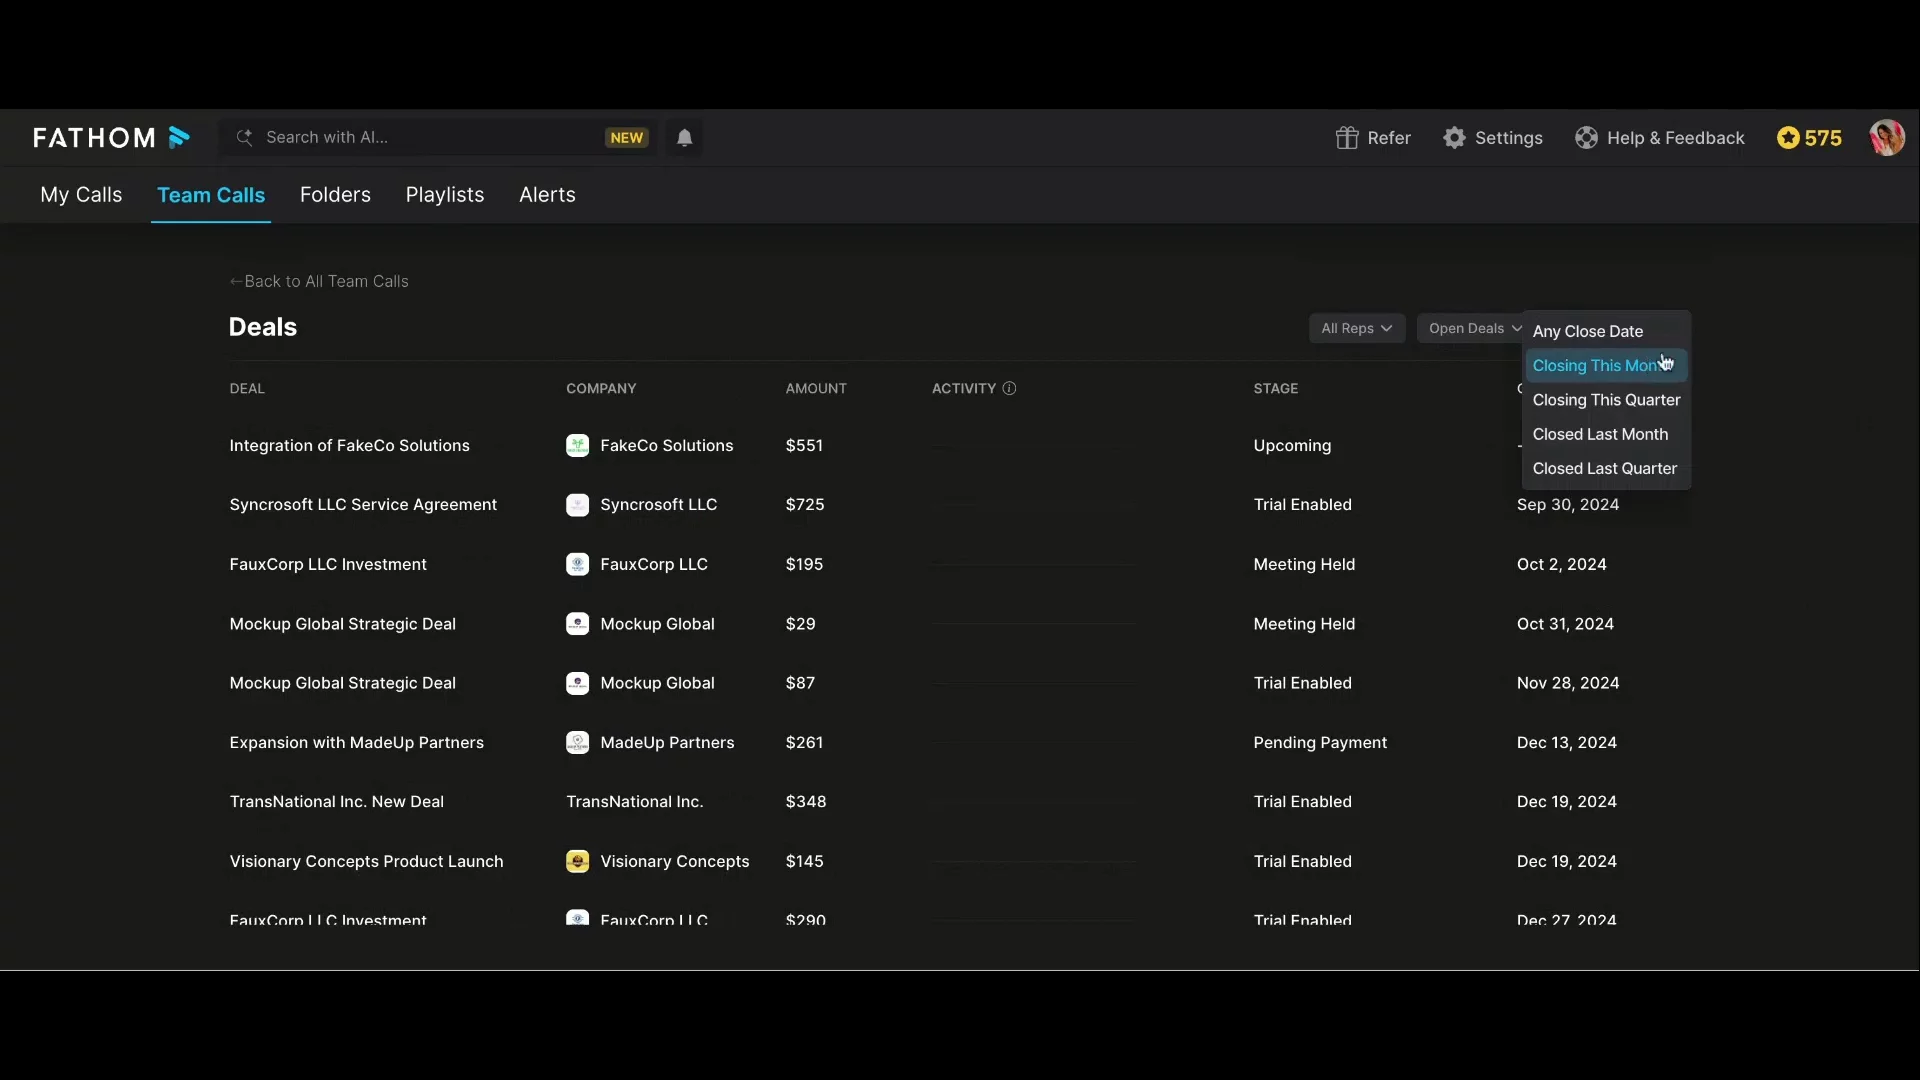Click the Oct 31, 2024 close date
1920x1080 pixels.
tap(1565, 624)
